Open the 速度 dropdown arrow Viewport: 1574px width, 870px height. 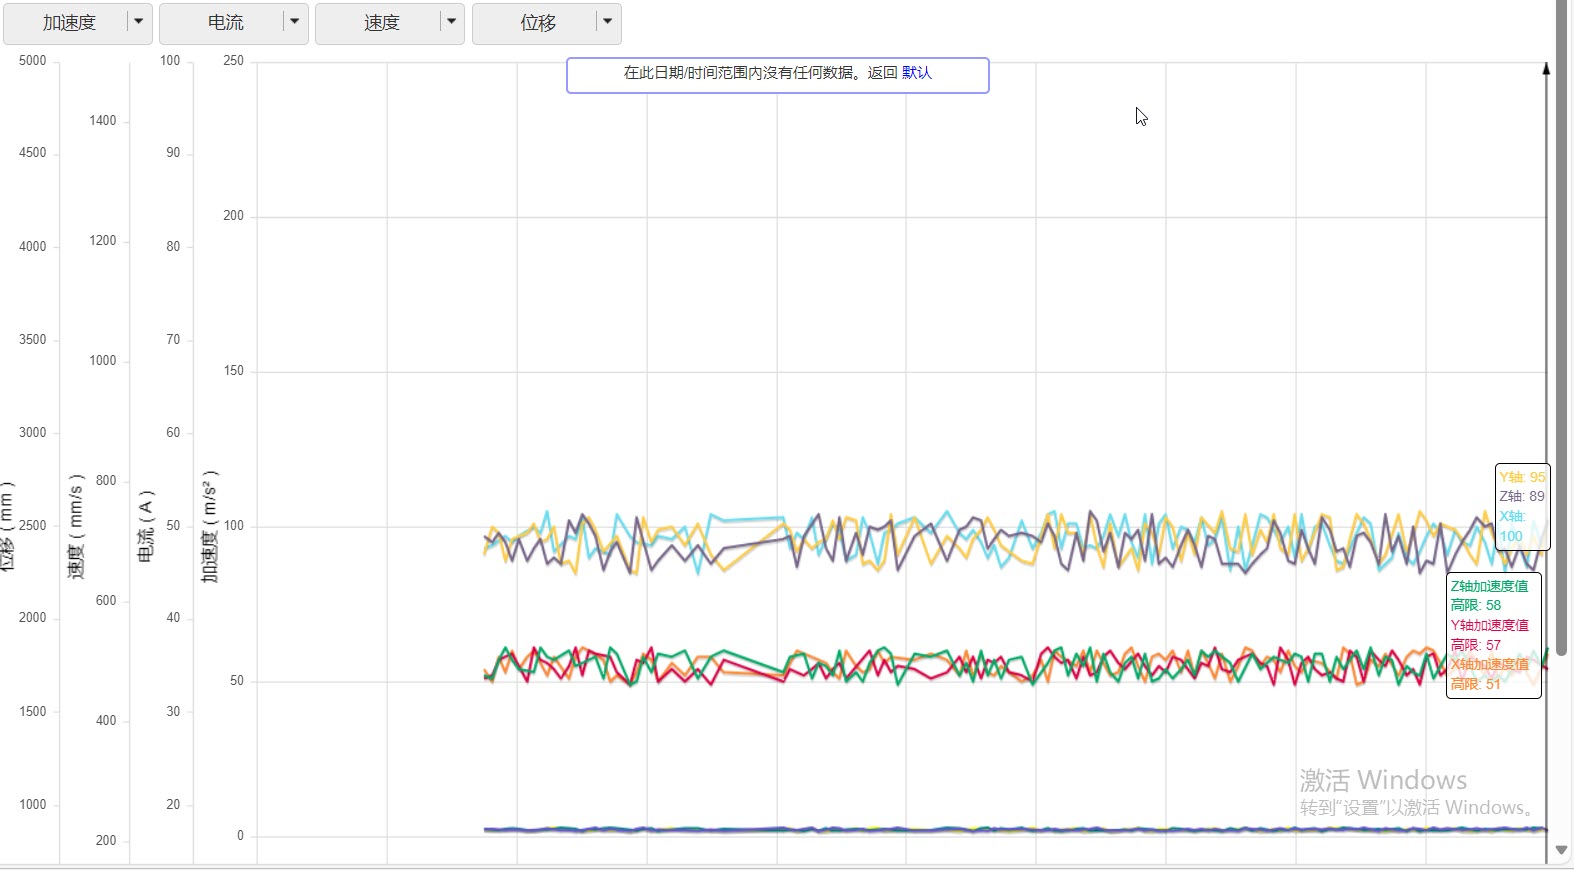click(452, 22)
